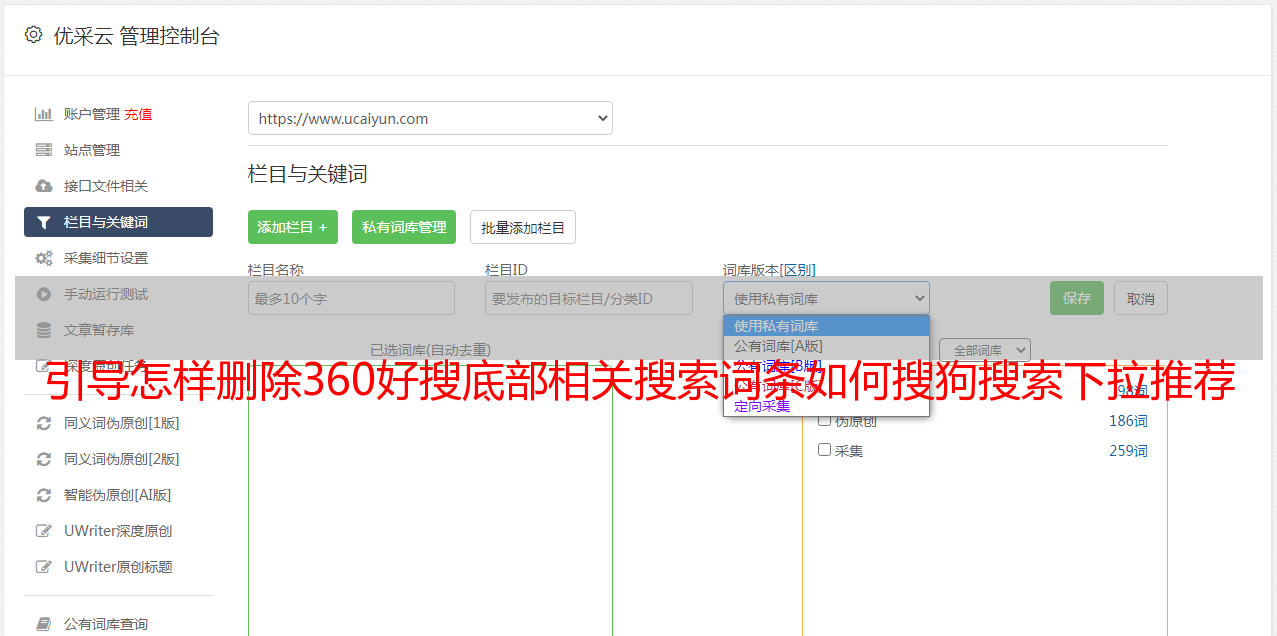This screenshot has height=636, width=1277.
Task: Click the 优采云 管理控制台 title
Action: [x=136, y=36]
